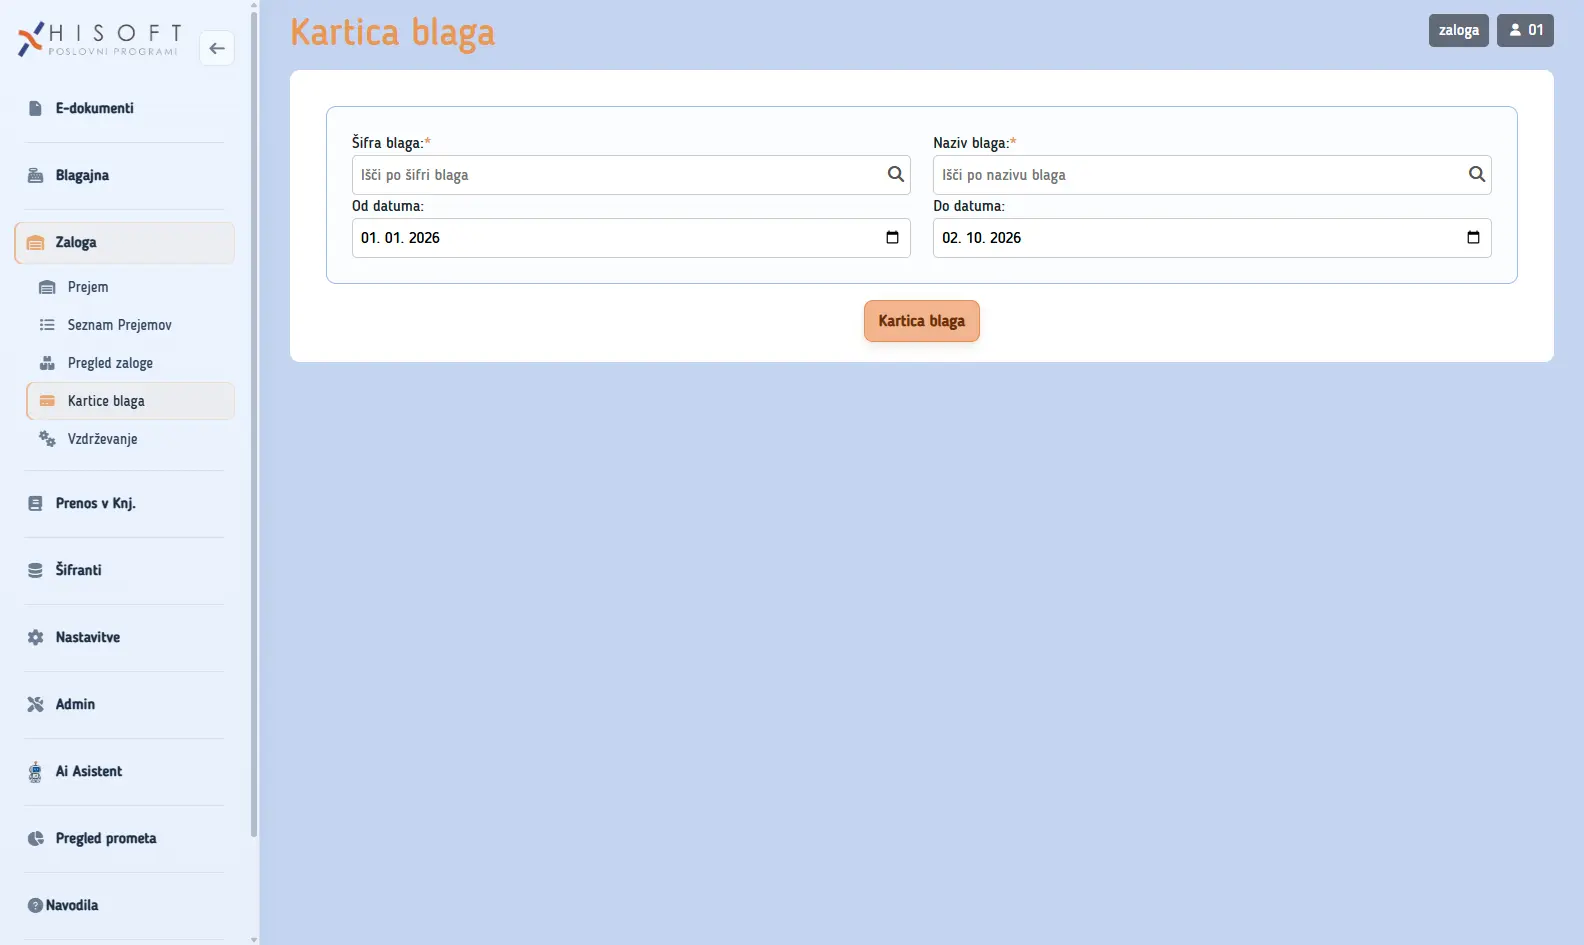
Task: Collapse the sidebar with the back arrow
Action: [x=217, y=48]
